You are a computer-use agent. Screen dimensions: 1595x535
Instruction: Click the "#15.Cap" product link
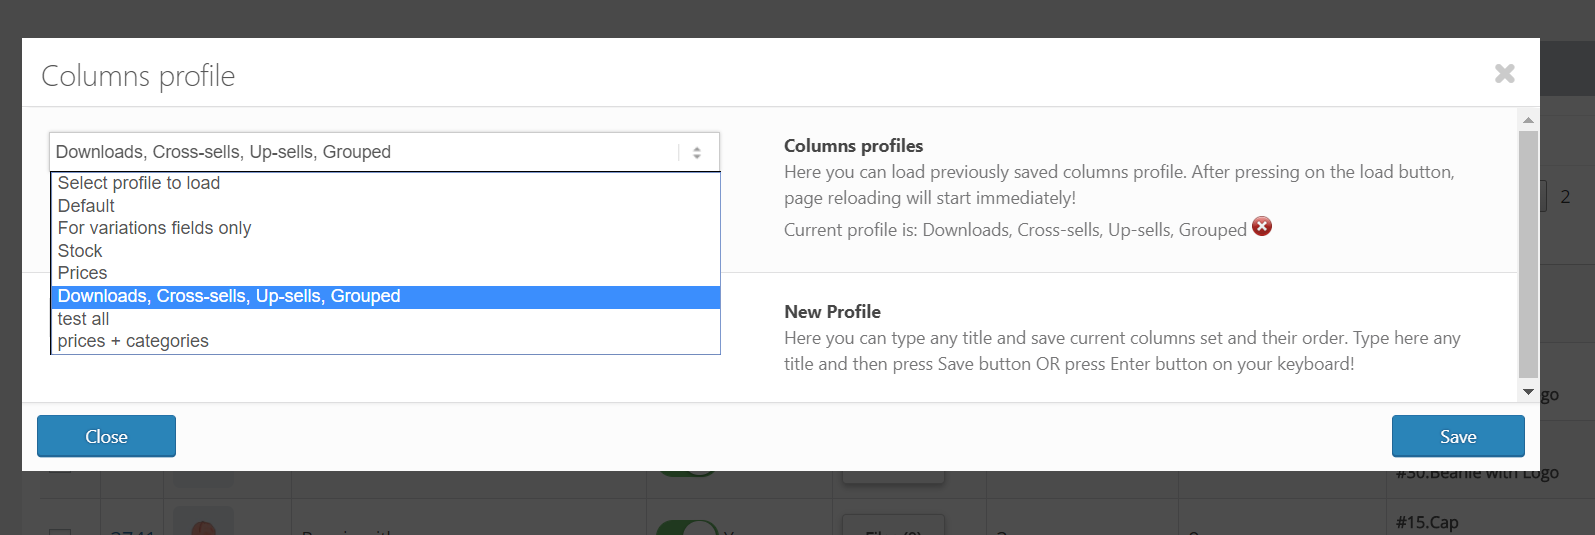coord(1427,522)
